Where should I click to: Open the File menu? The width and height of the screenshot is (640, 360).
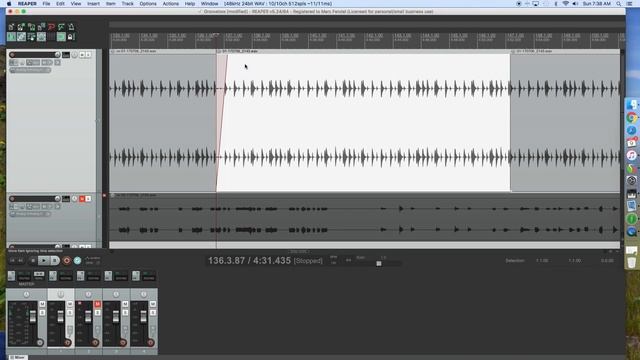[46, 3]
